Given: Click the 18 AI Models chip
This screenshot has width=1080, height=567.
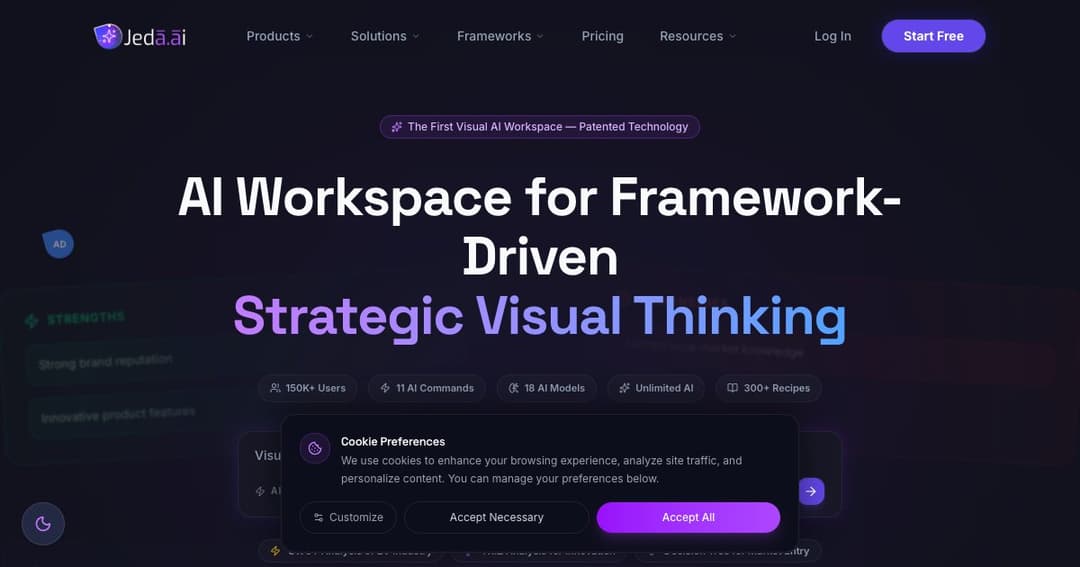Looking at the screenshot, I should click(547, 388).
